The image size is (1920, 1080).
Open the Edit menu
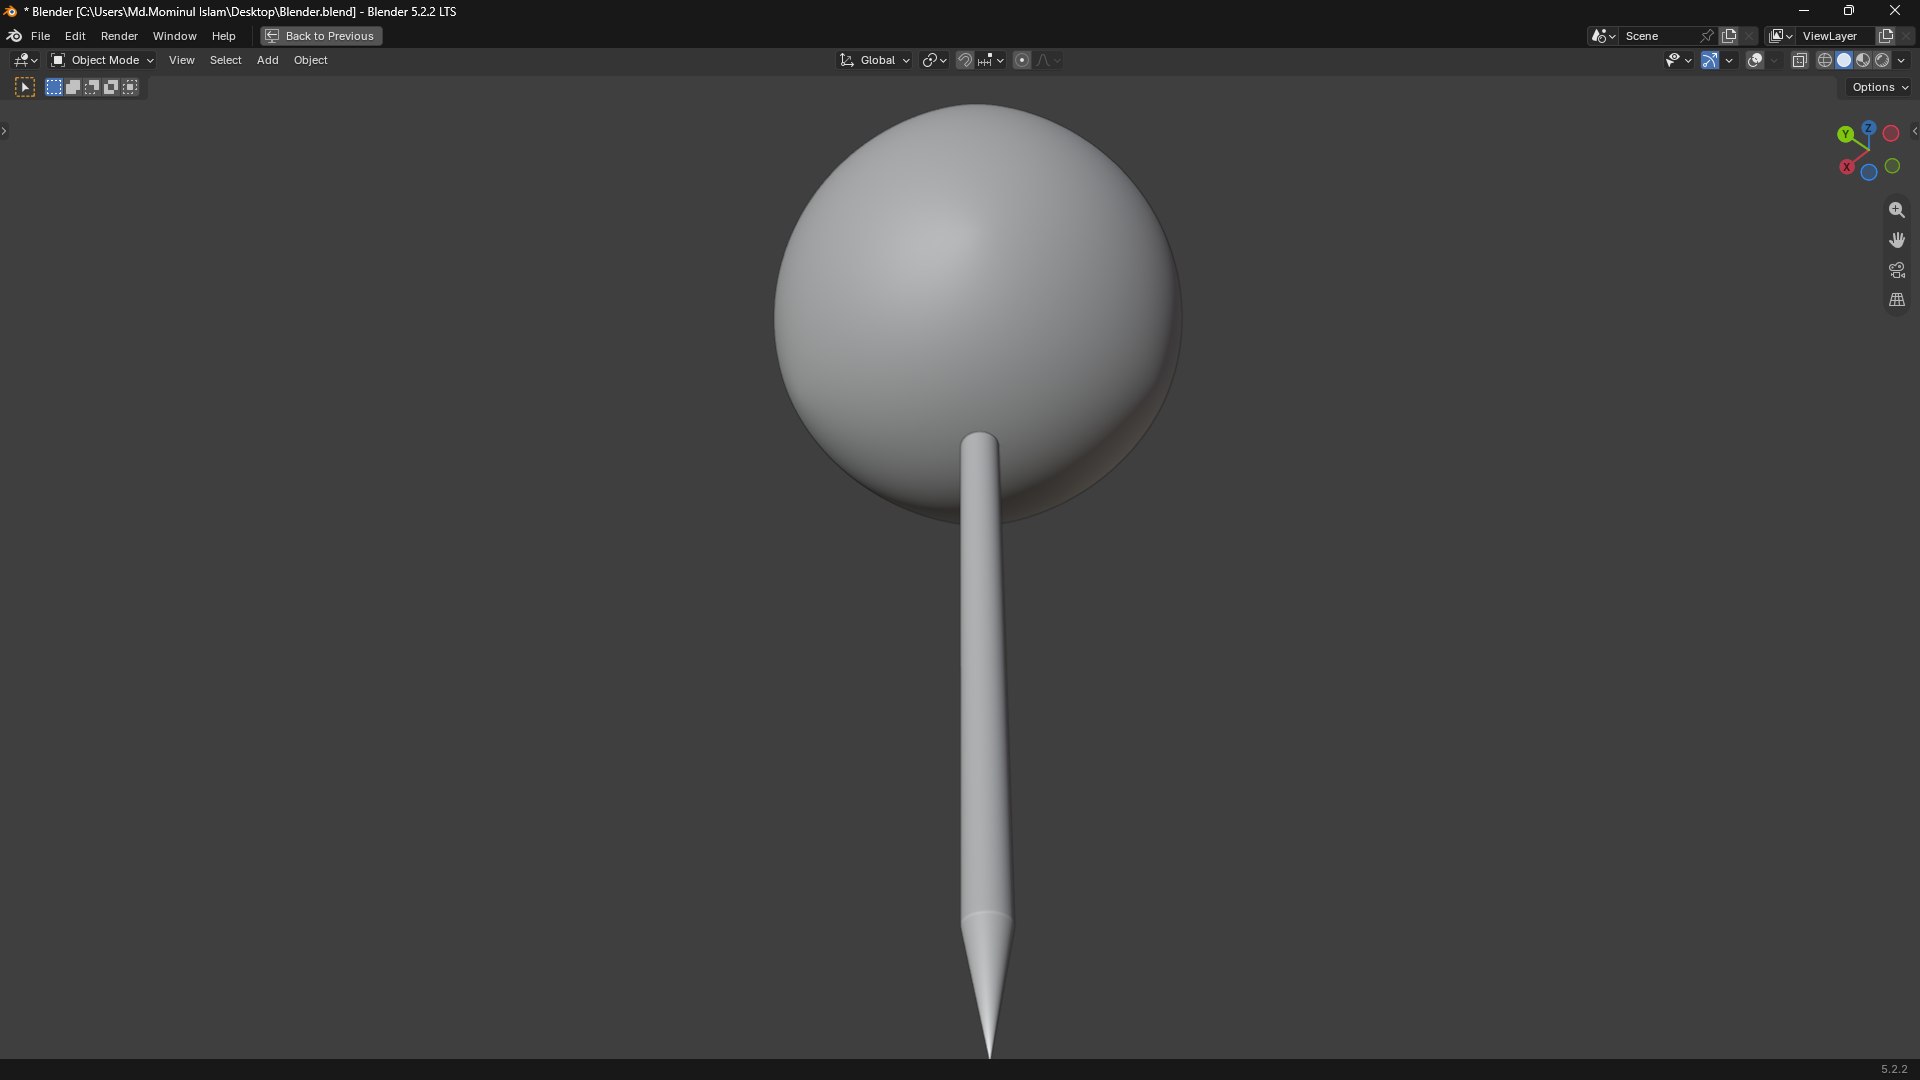click(x=75, y=36)
